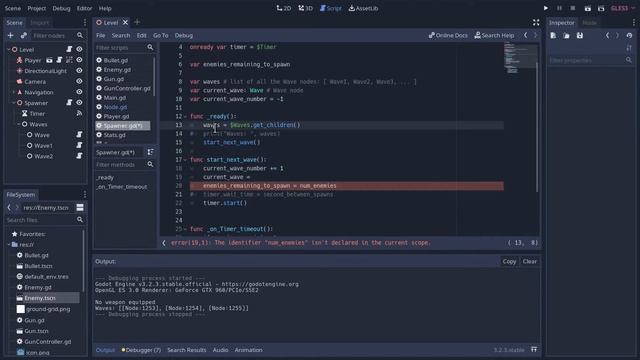Switch to 3D workspace
Image resolution: width=640 pixels, height=360 pixels.
pos(305,8)
